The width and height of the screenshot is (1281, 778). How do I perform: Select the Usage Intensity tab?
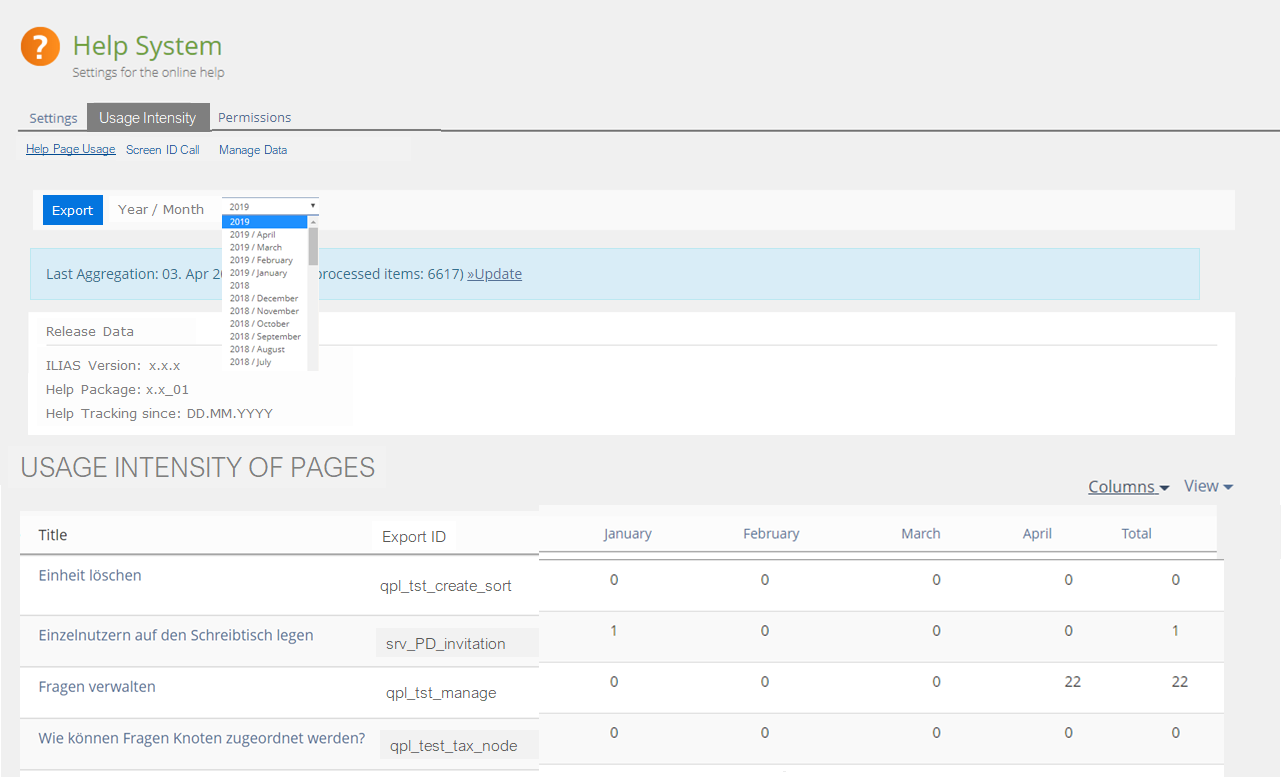tap(148, 118)
